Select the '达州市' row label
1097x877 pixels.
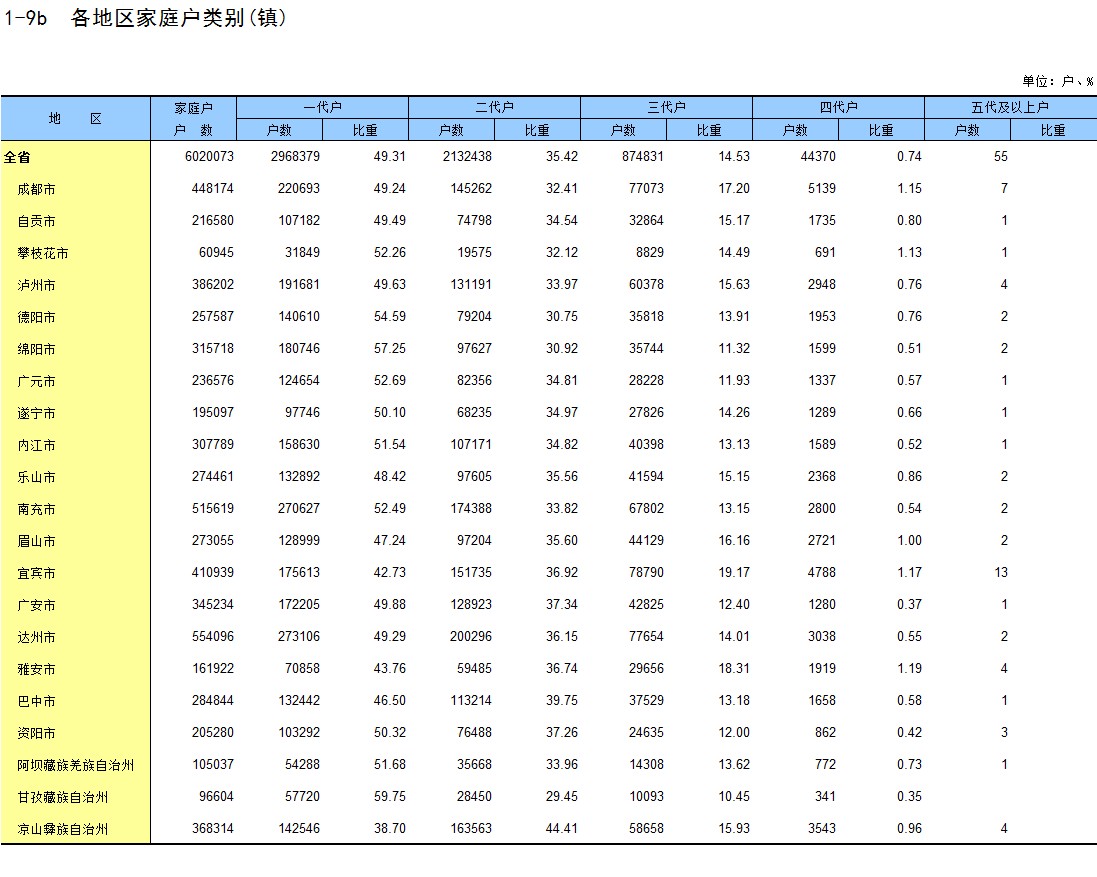(36, 638)
